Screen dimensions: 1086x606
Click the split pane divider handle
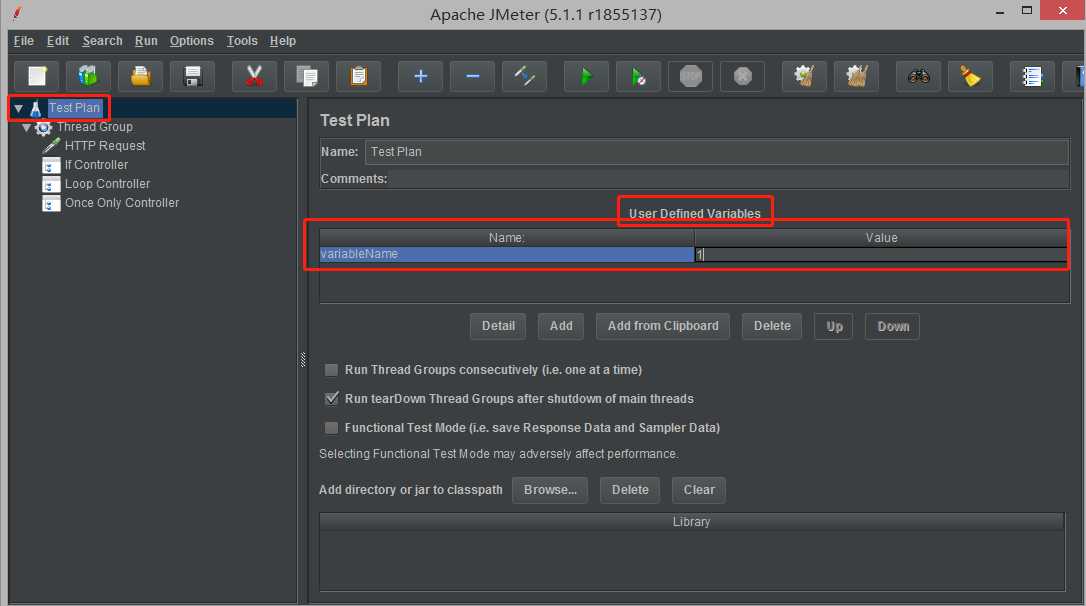pyautogui.click(x=303, y=359)
